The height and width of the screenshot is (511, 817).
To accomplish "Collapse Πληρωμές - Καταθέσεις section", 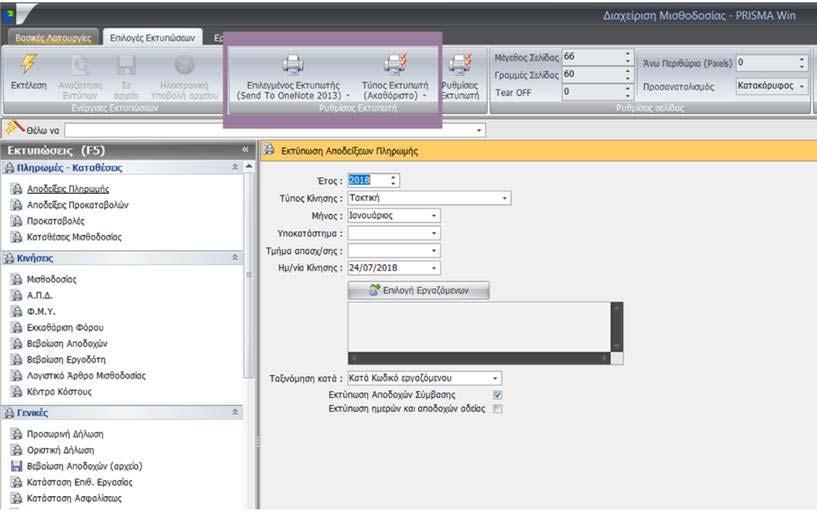I will pos(235,167).
